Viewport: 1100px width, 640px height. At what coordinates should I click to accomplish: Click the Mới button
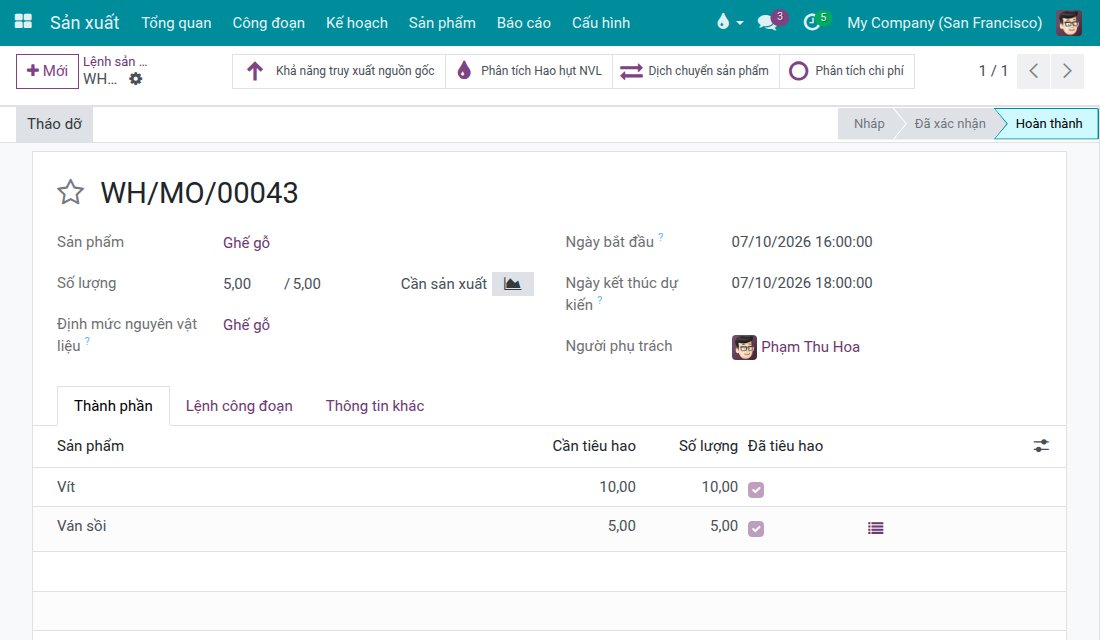[47, 71]
